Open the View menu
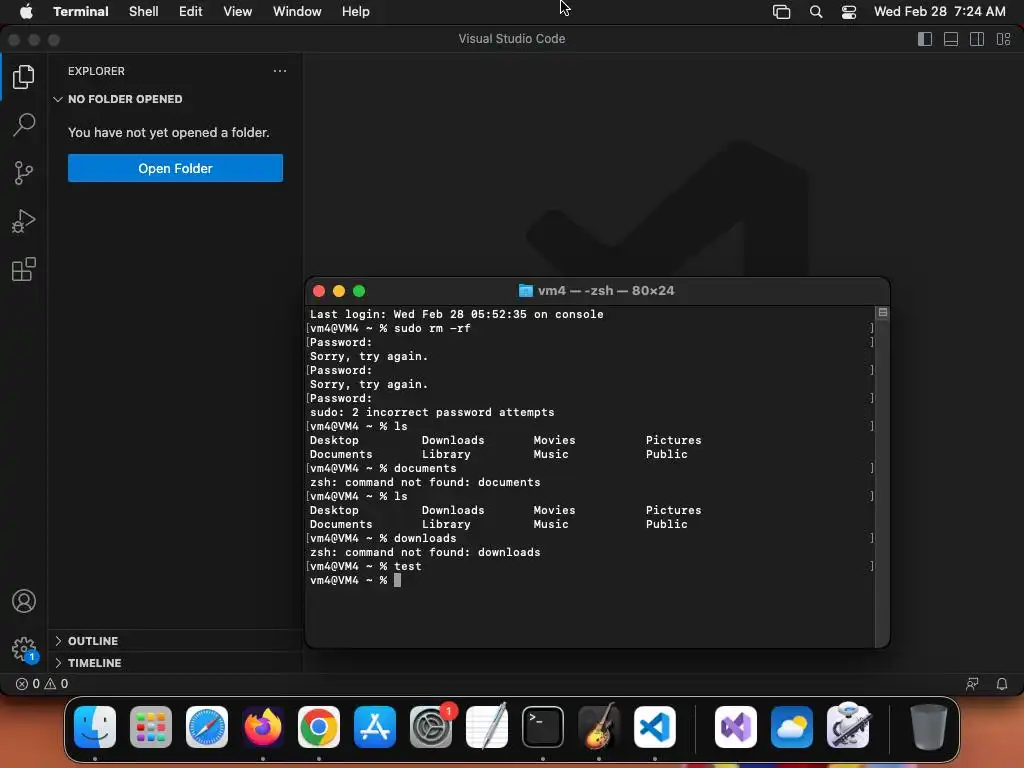Image resolution: width=1024 pixels, height=768 pixels. click(x=238, y=12)
